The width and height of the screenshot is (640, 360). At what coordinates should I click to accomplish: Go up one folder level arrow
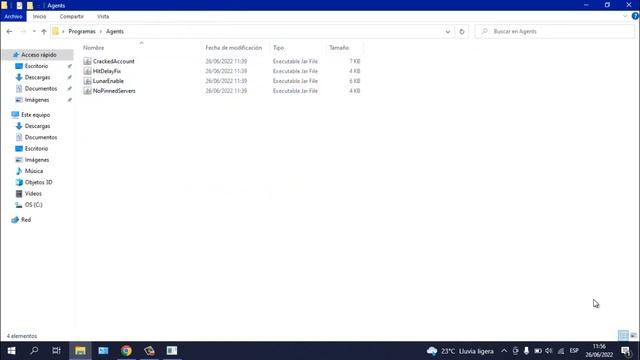[44, 31]
